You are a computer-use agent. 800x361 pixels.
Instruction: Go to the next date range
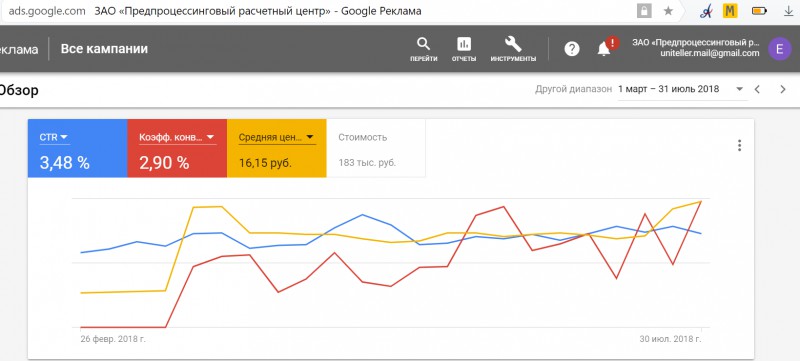tap(783, 89)
